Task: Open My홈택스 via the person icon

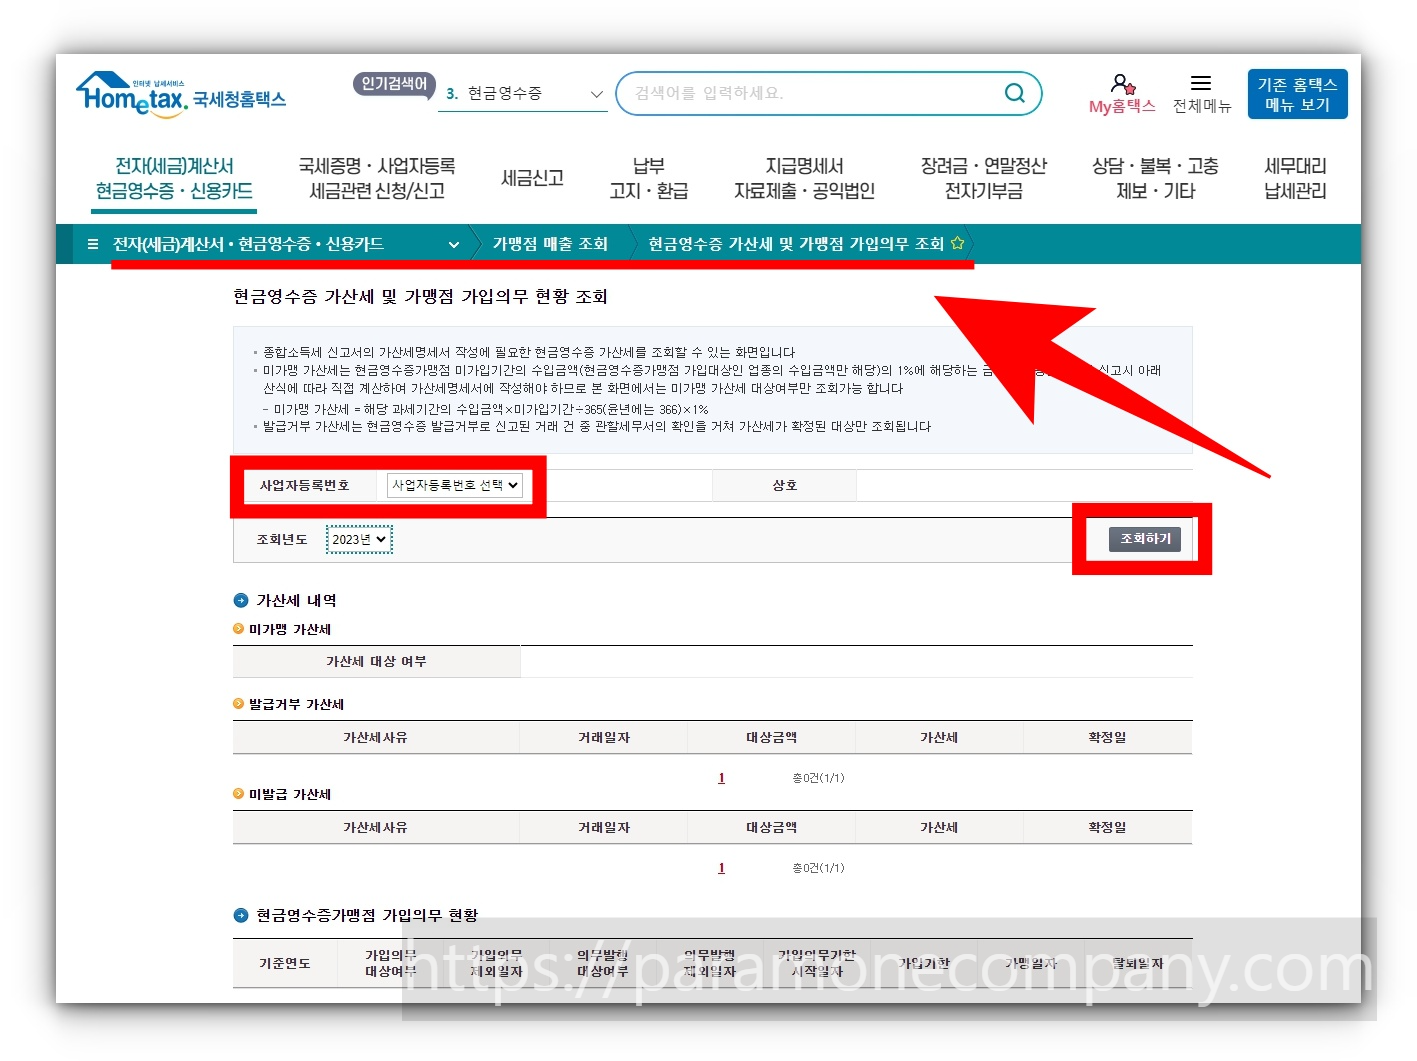Action: pos(1121,83)
